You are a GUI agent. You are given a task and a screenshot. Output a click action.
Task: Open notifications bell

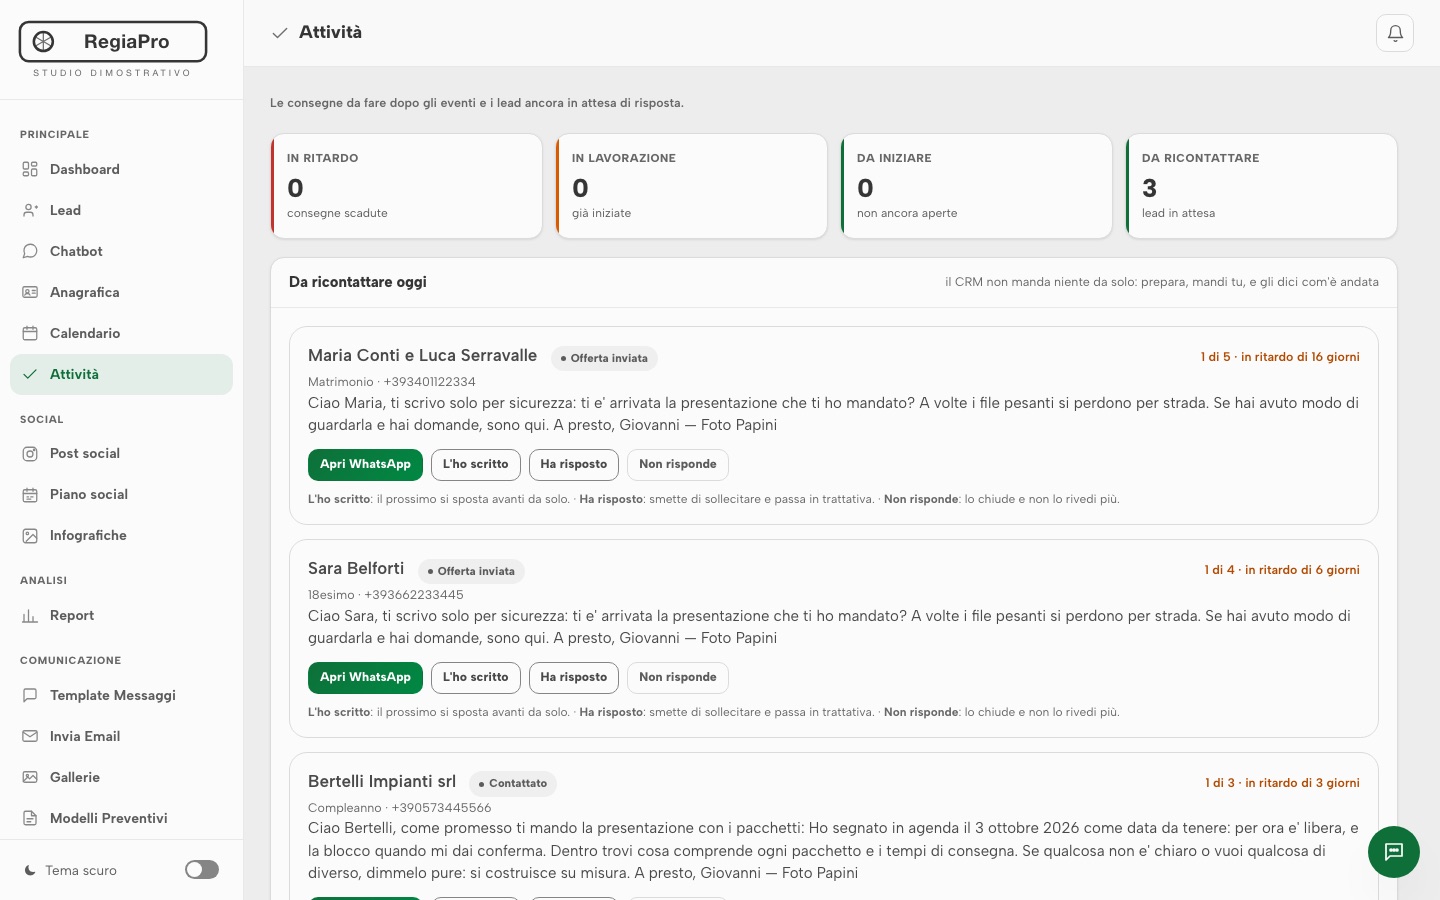[1395, 33]
